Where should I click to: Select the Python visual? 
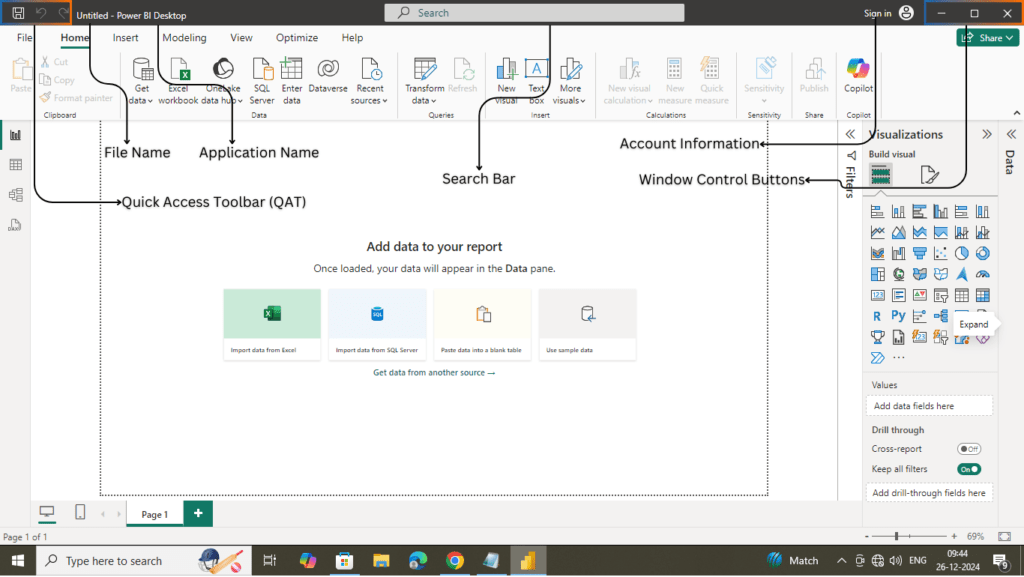pos(899,316)
